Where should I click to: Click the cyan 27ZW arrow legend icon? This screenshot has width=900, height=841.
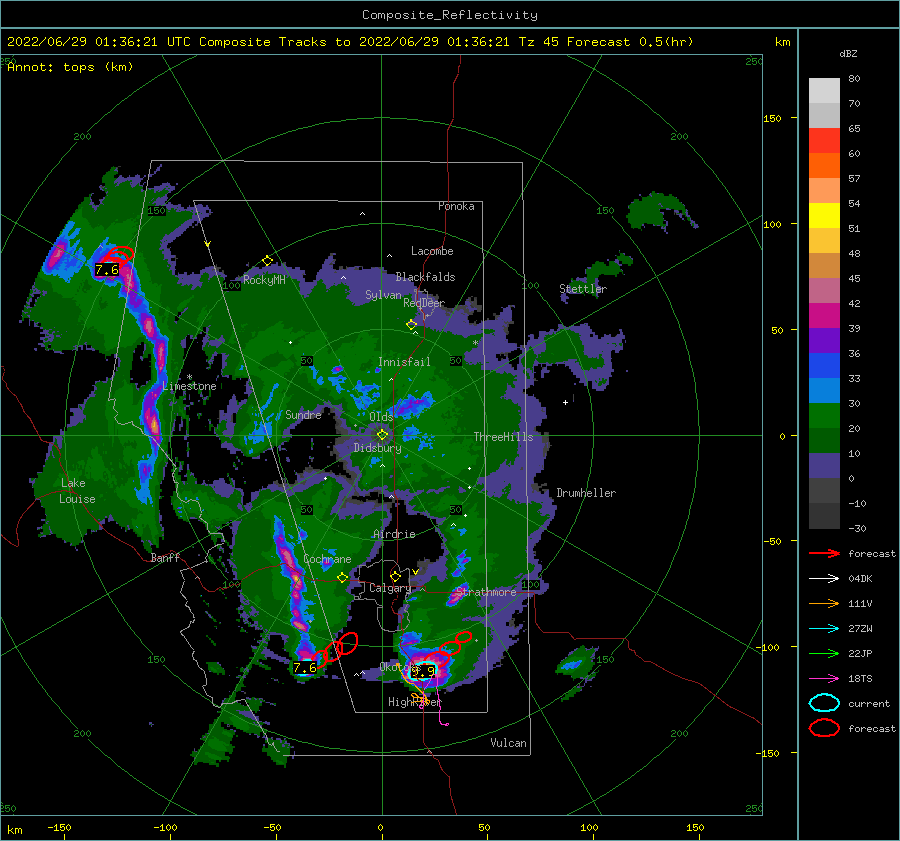[824, 629]
